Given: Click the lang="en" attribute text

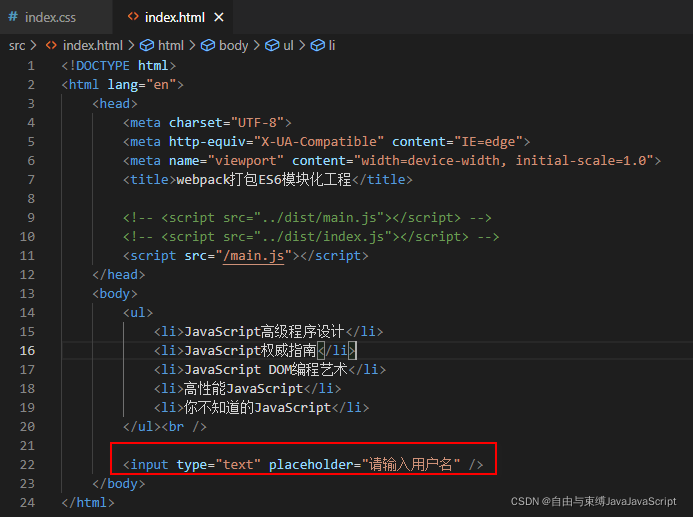Looking at the screenshot, I should 142,84.
